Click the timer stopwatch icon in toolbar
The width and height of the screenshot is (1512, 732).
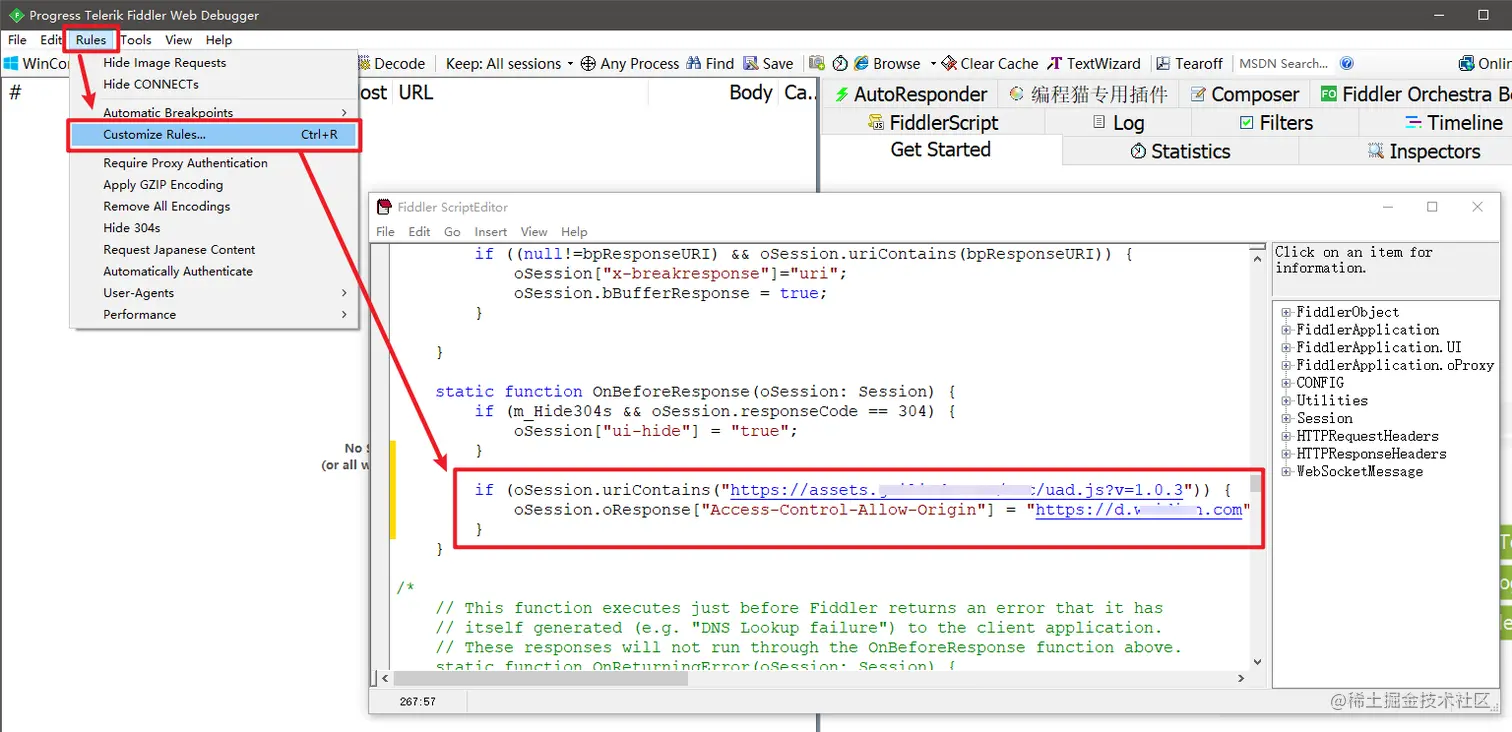[840, 63]
